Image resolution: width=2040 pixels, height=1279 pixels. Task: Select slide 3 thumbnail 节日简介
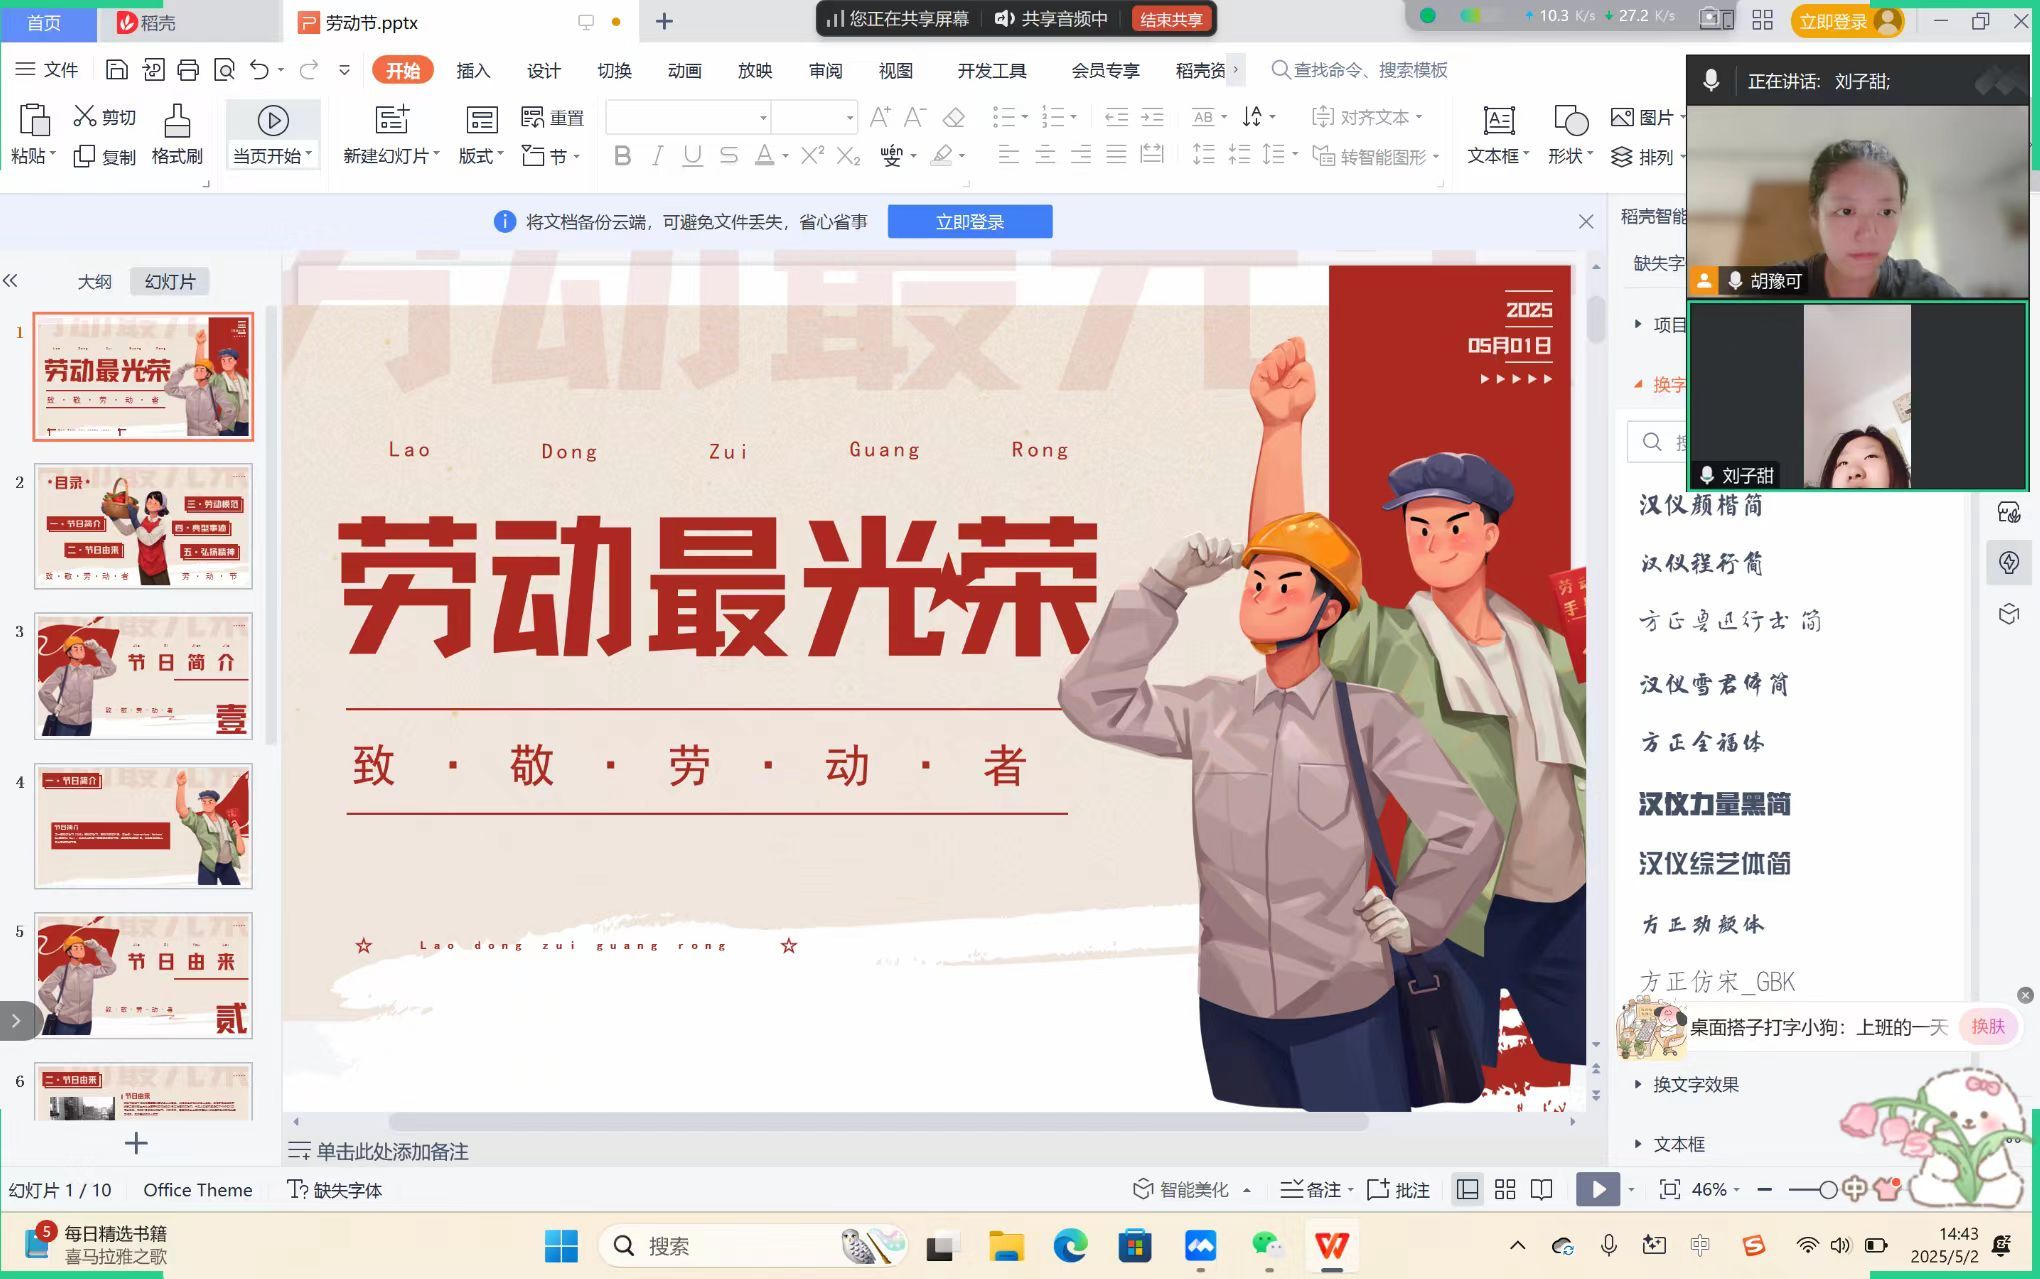[x=143, y=676]
